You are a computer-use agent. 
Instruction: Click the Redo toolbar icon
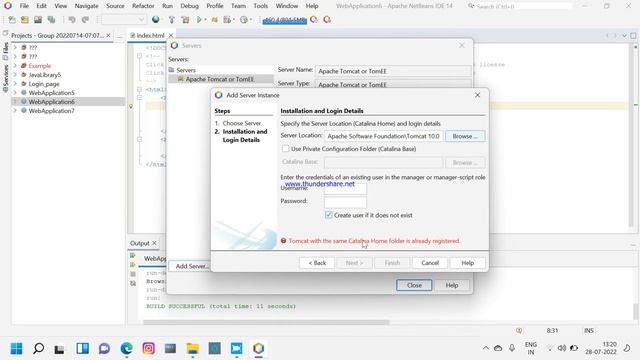pos(85,20)
